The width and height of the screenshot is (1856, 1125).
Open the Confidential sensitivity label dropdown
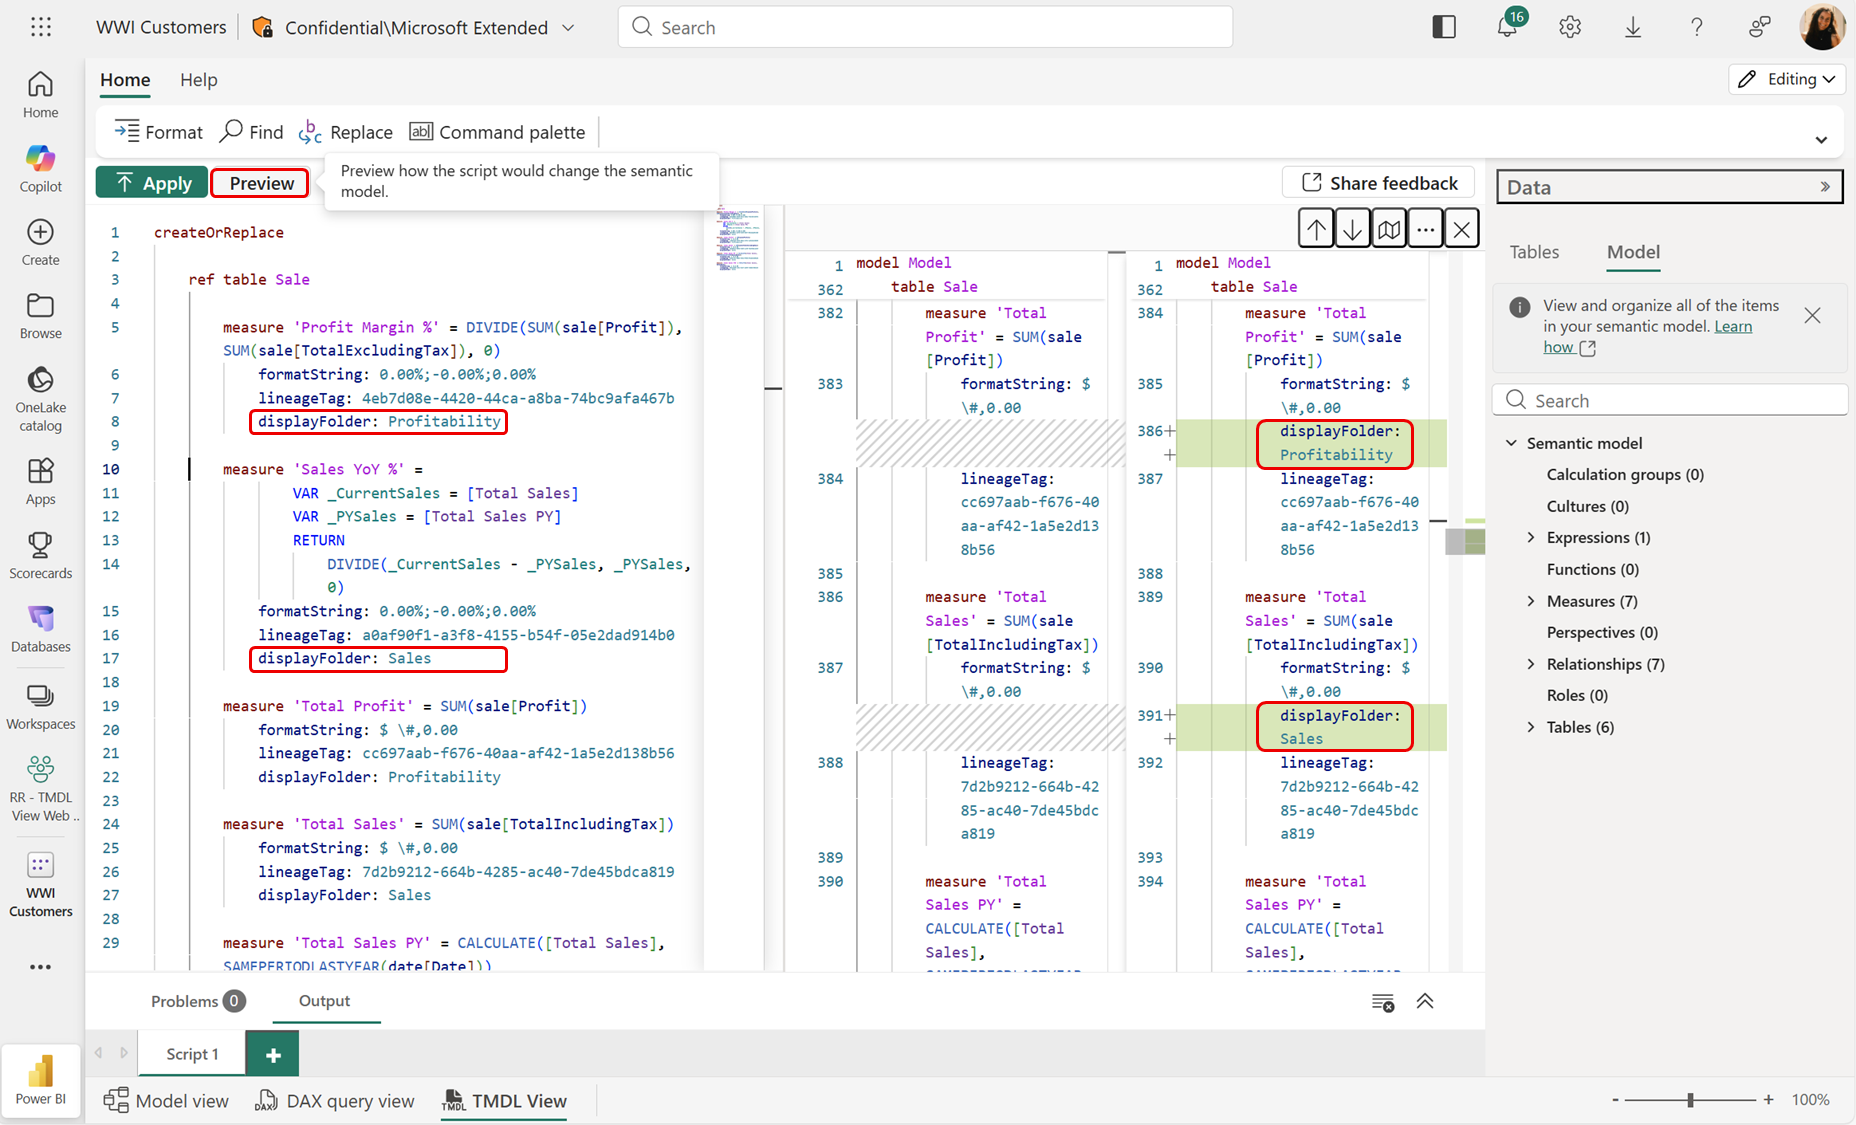tap(567, 27)
